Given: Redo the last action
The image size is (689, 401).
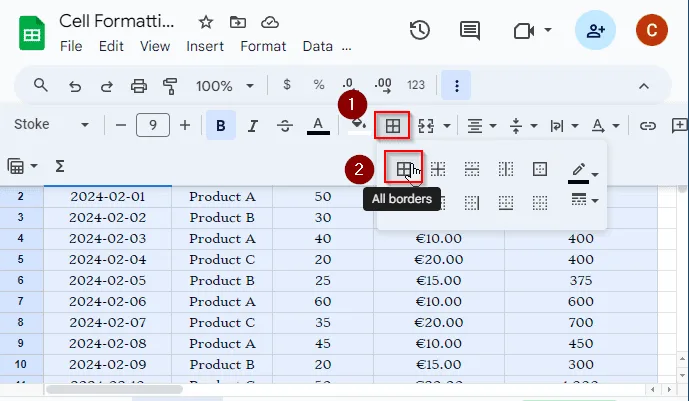Looking at the screenshot, I should point(107,86).
